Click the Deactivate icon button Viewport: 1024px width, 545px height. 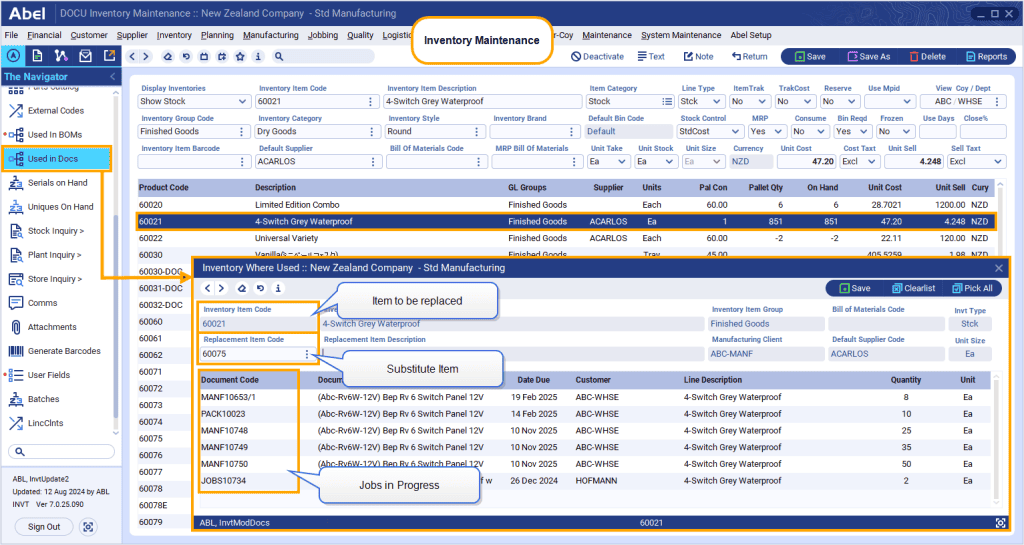[x=597, y=57]
